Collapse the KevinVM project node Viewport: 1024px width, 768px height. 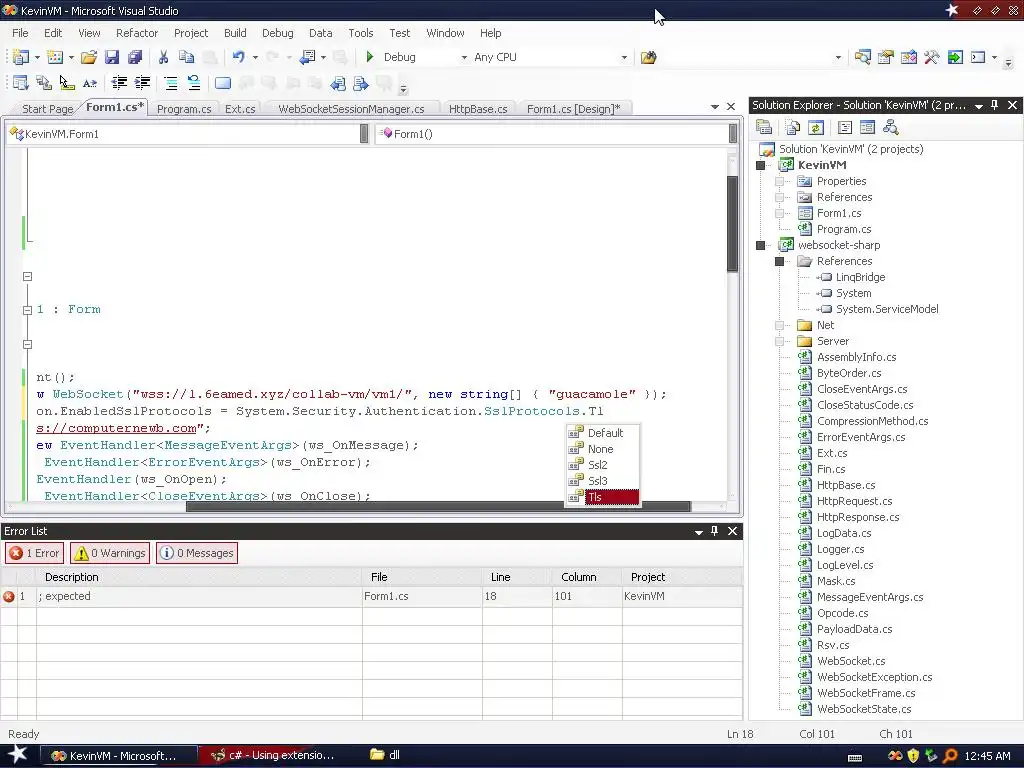click(760, 165)
